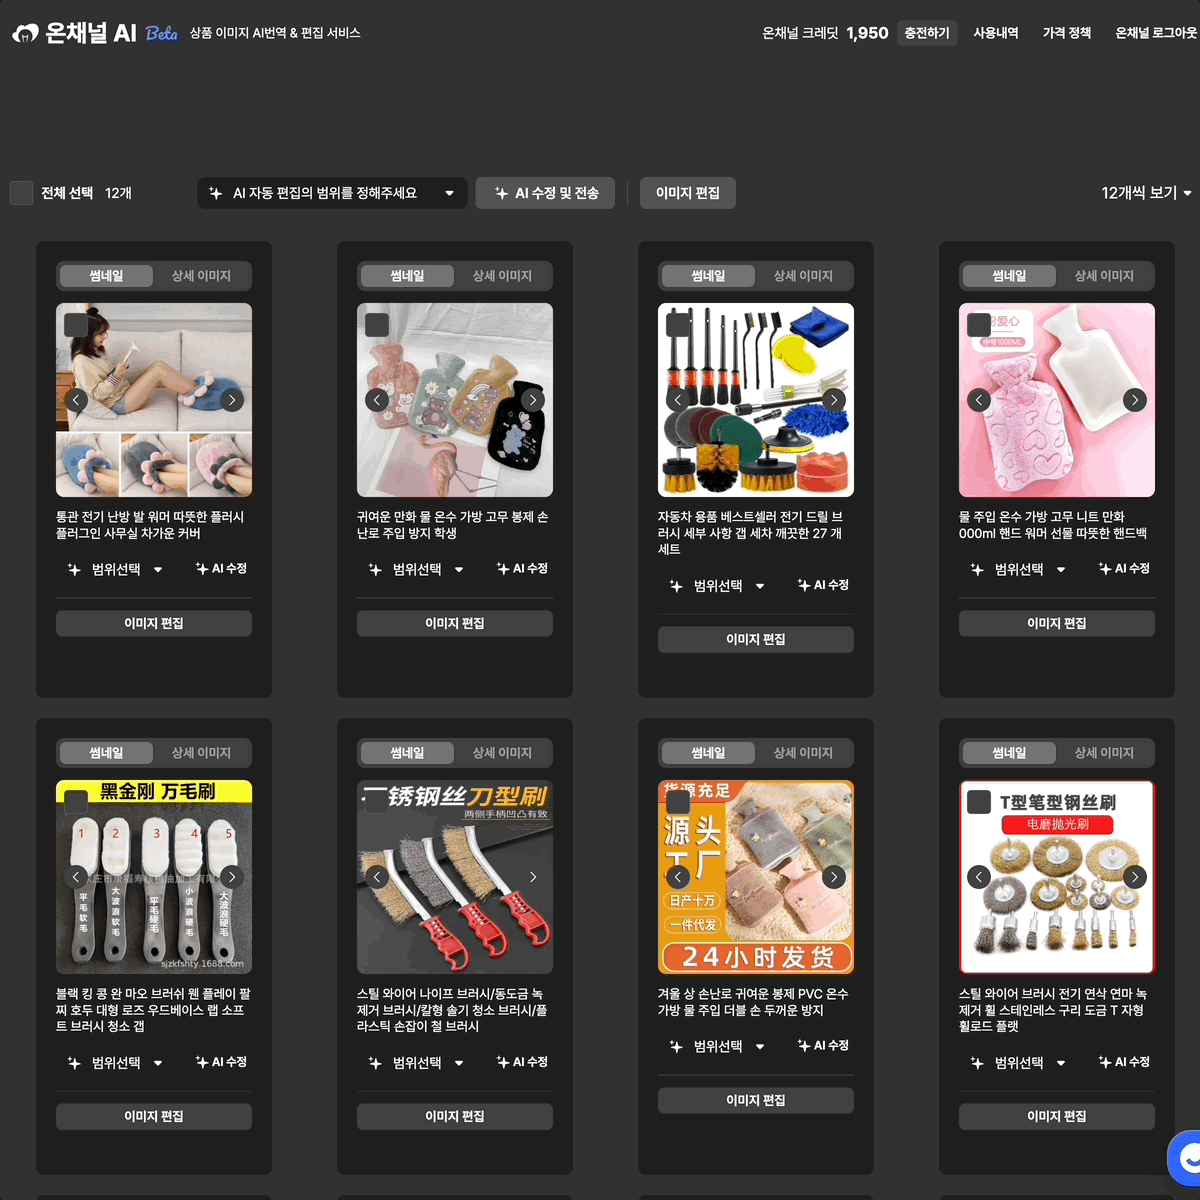1200x1200 pixels.
Task: Run AI수정 on steel wire knife brush card
Action: (x=522, y=1062)
